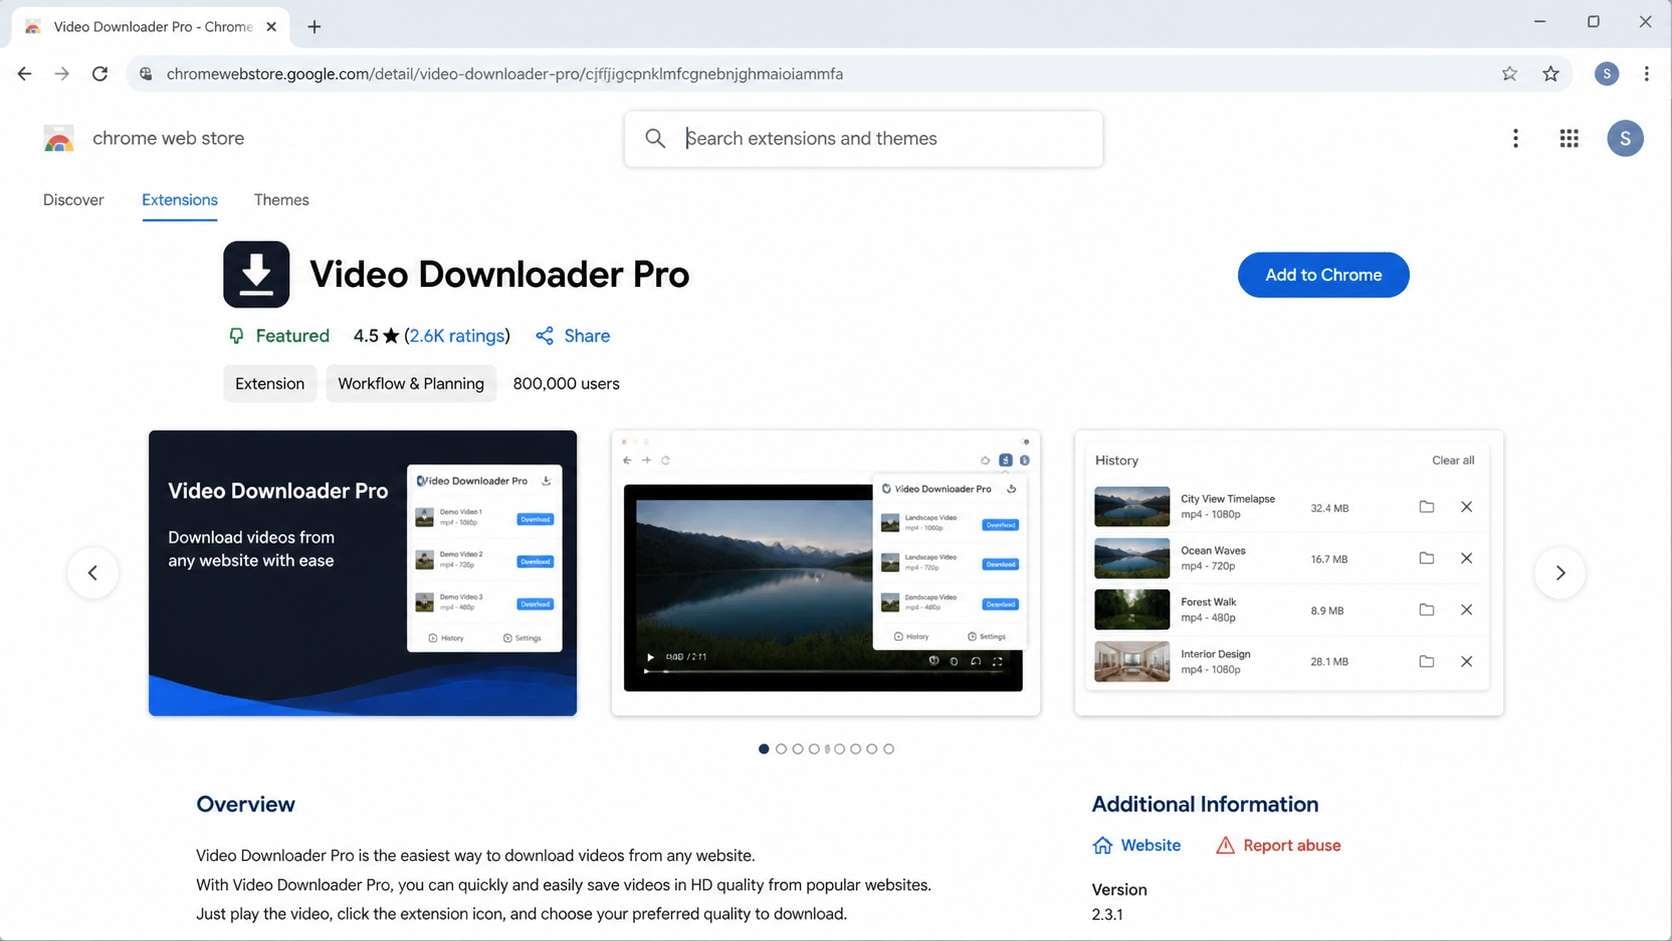Open Workflow & Planning category chip
The height and width of the screenshot is (941, 1672).
click(x=411, y=384)
